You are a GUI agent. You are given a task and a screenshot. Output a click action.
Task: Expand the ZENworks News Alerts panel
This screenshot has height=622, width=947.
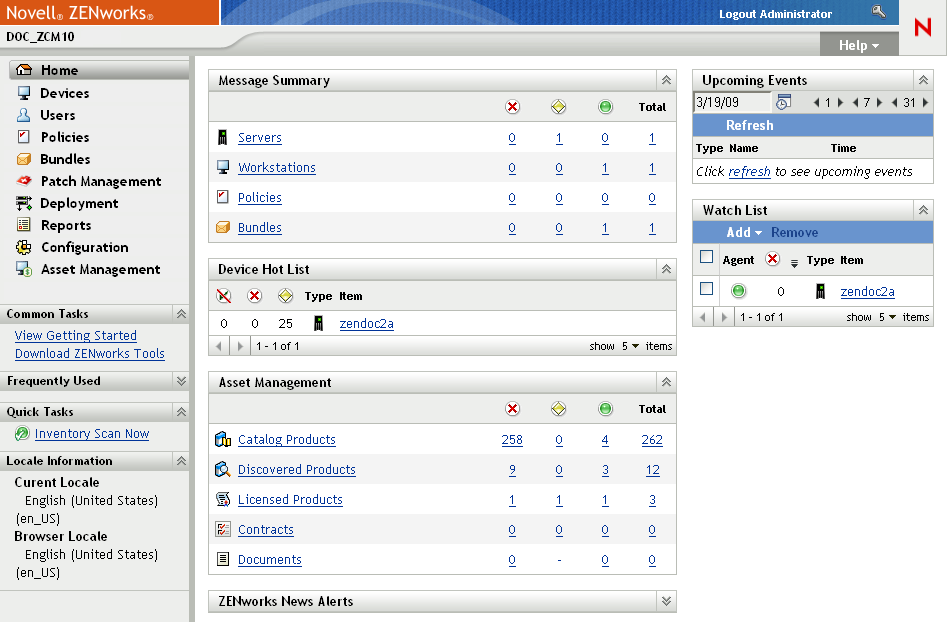pos(666,601)
